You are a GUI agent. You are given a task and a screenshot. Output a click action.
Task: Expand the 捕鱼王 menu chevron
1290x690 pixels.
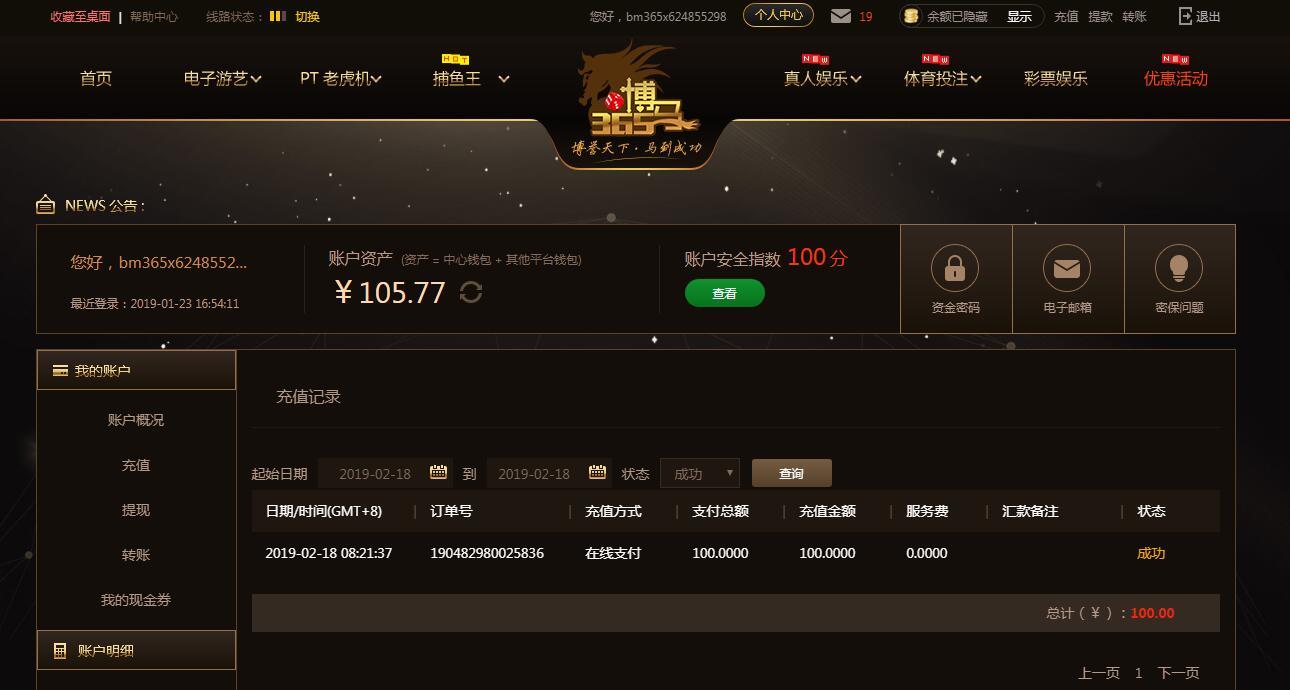[x=504, y=79]
